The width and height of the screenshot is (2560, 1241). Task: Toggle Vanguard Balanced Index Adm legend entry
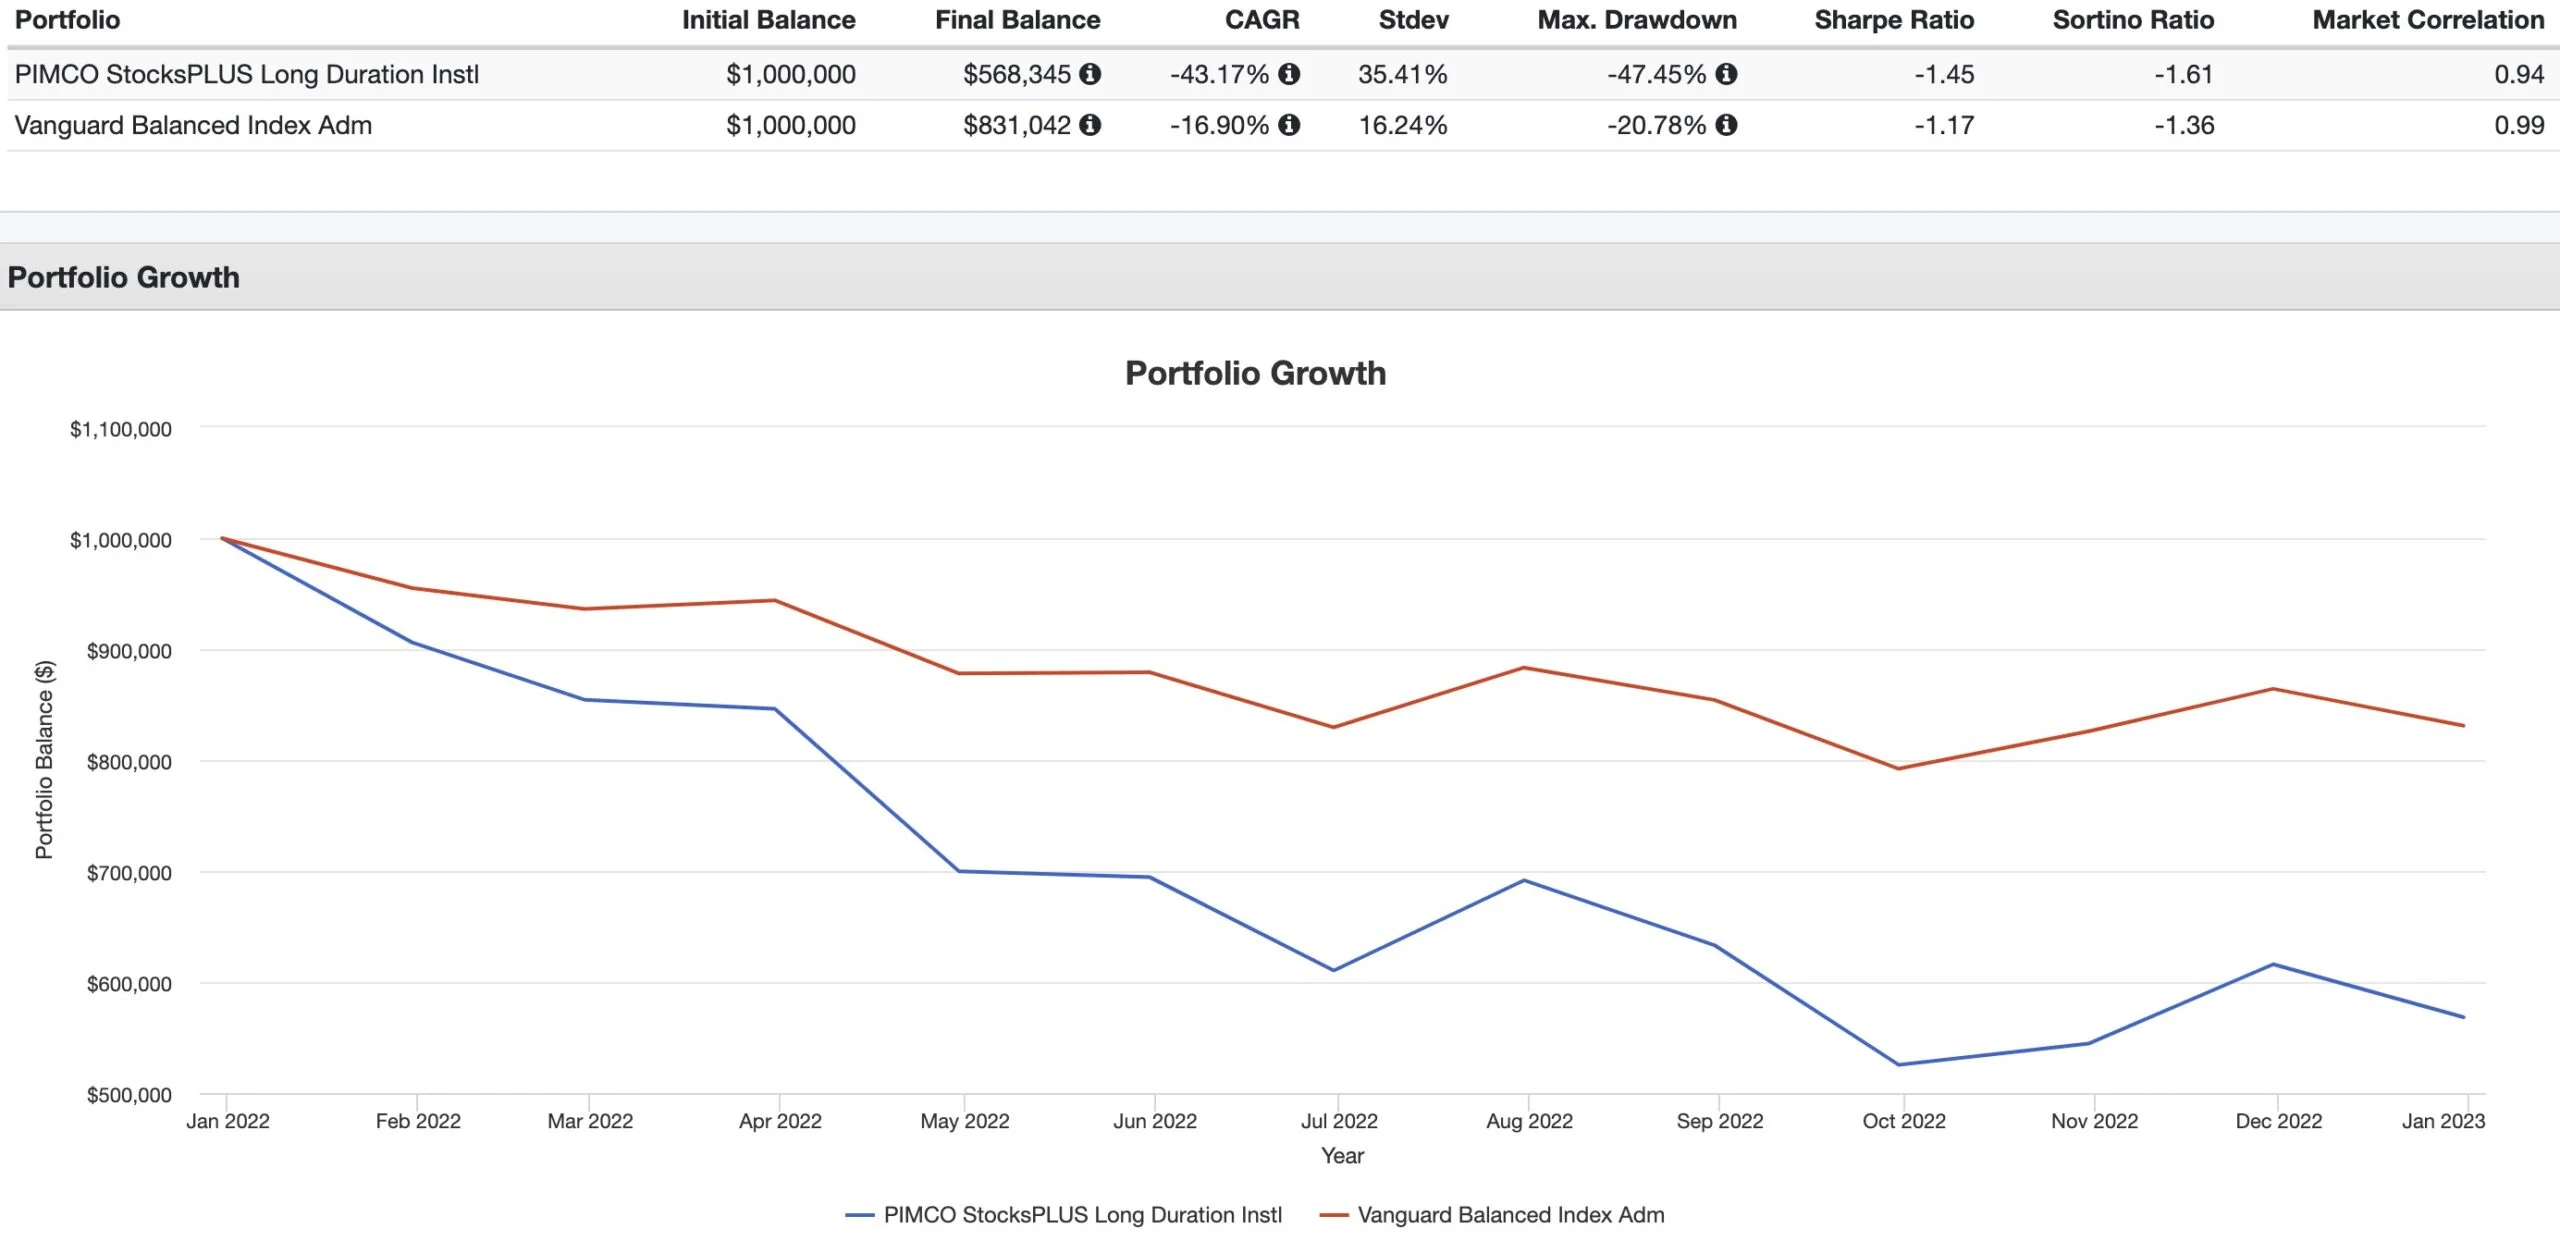tap(1492, 1215)
